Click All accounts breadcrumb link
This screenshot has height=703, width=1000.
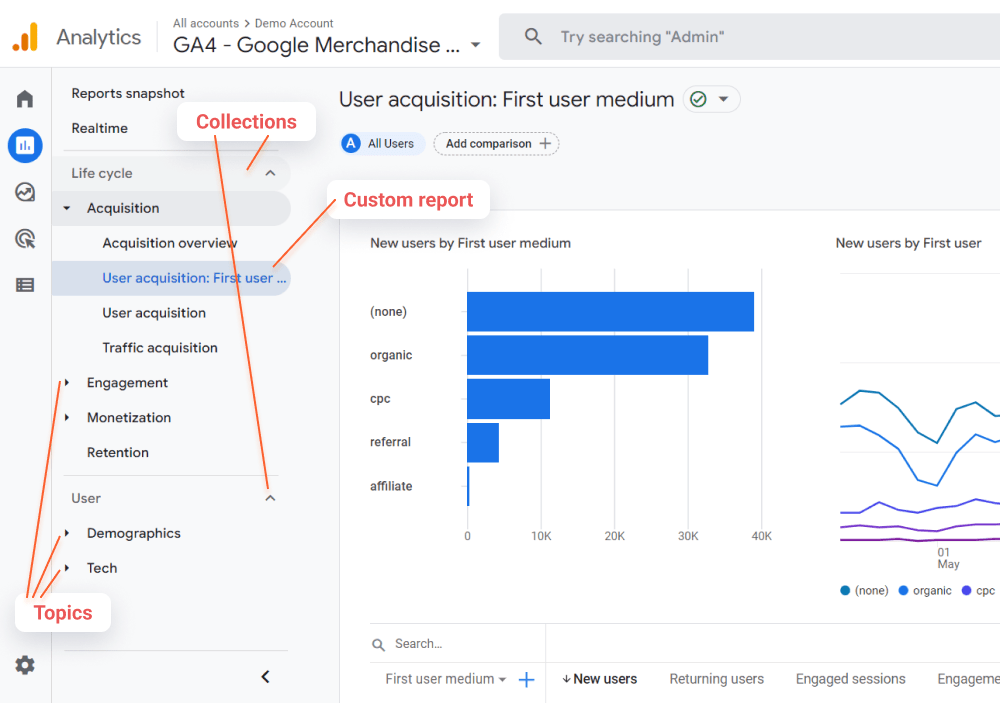point(205,23)
